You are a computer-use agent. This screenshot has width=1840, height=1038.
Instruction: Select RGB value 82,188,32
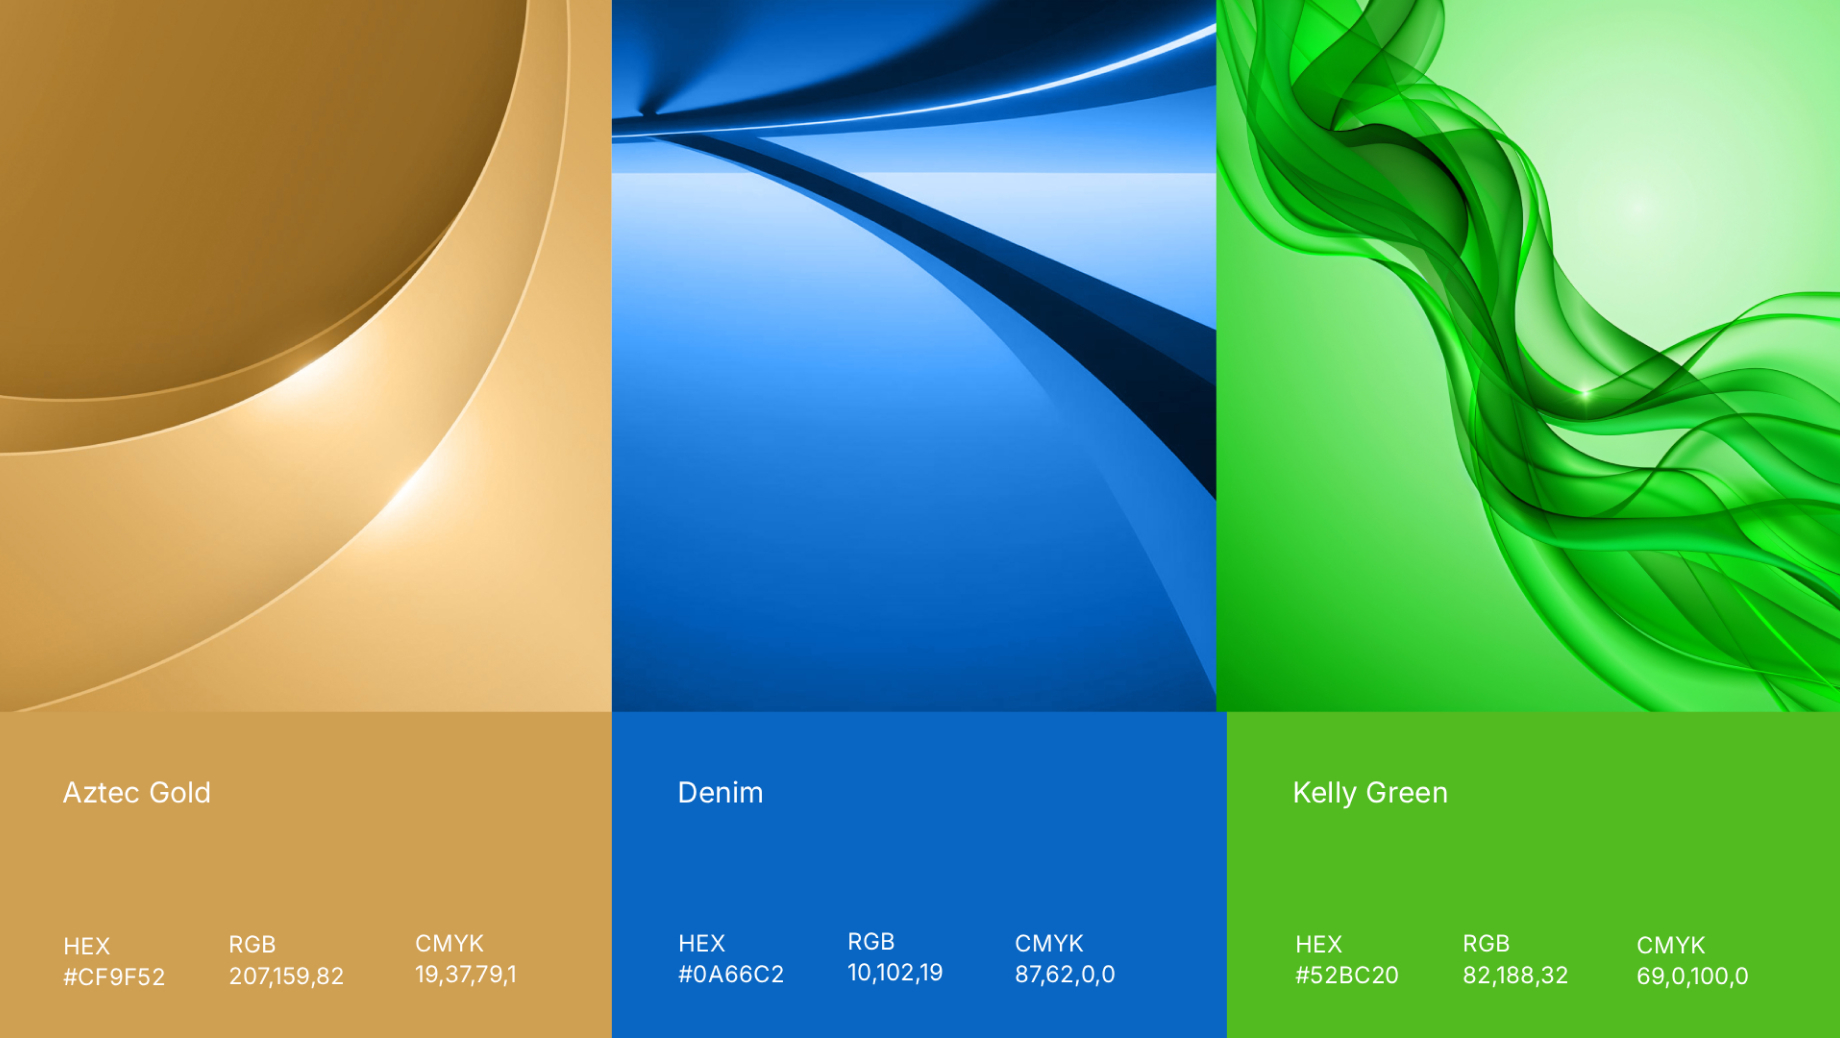click(x=1515, y=975)
